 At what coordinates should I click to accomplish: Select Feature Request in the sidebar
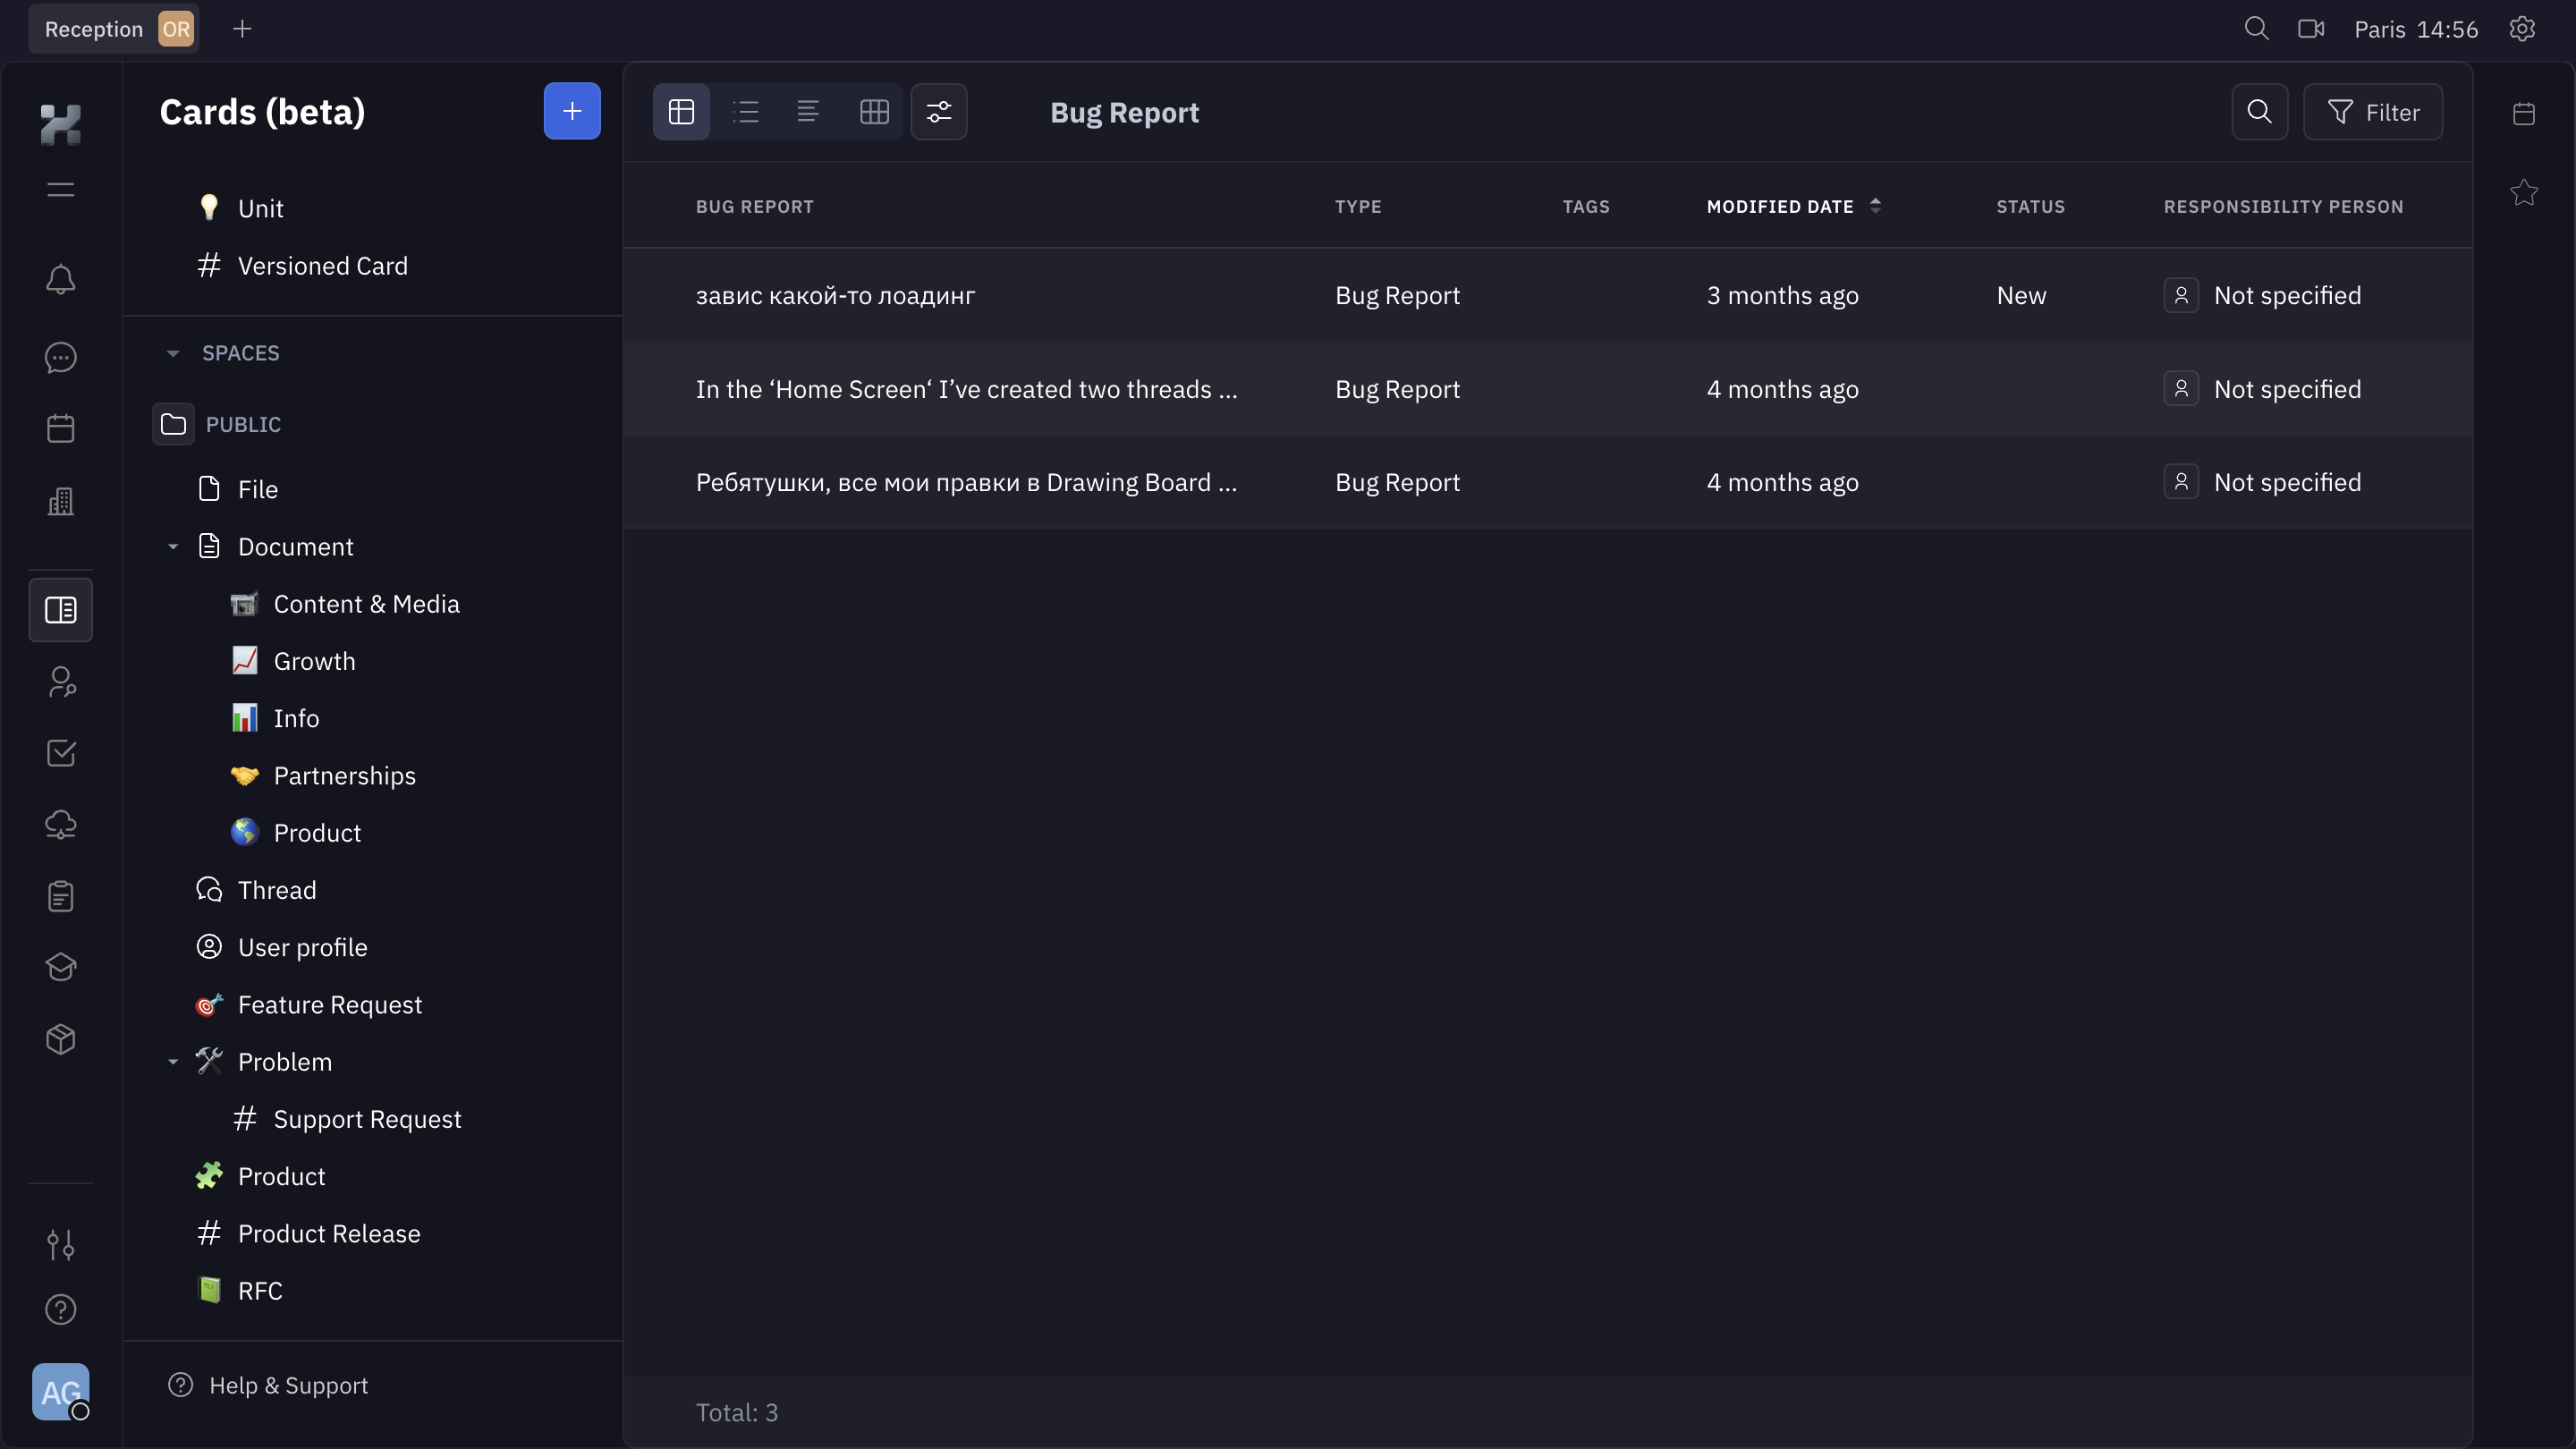tap(329, 1005)
